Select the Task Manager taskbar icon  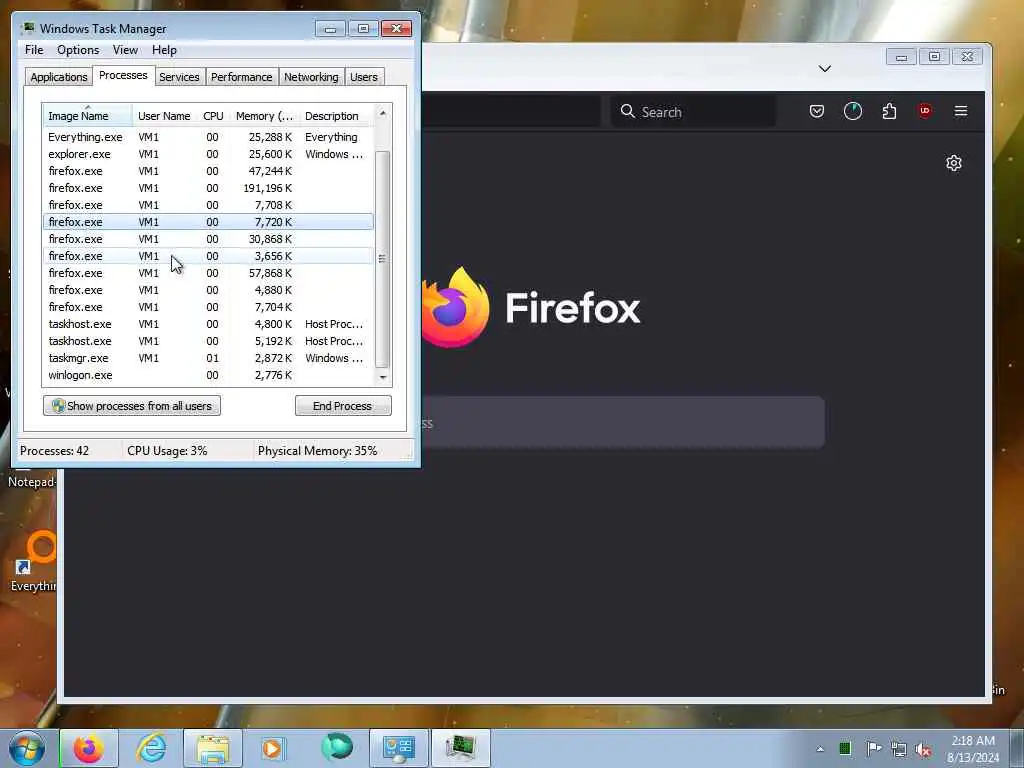[460, 748]
